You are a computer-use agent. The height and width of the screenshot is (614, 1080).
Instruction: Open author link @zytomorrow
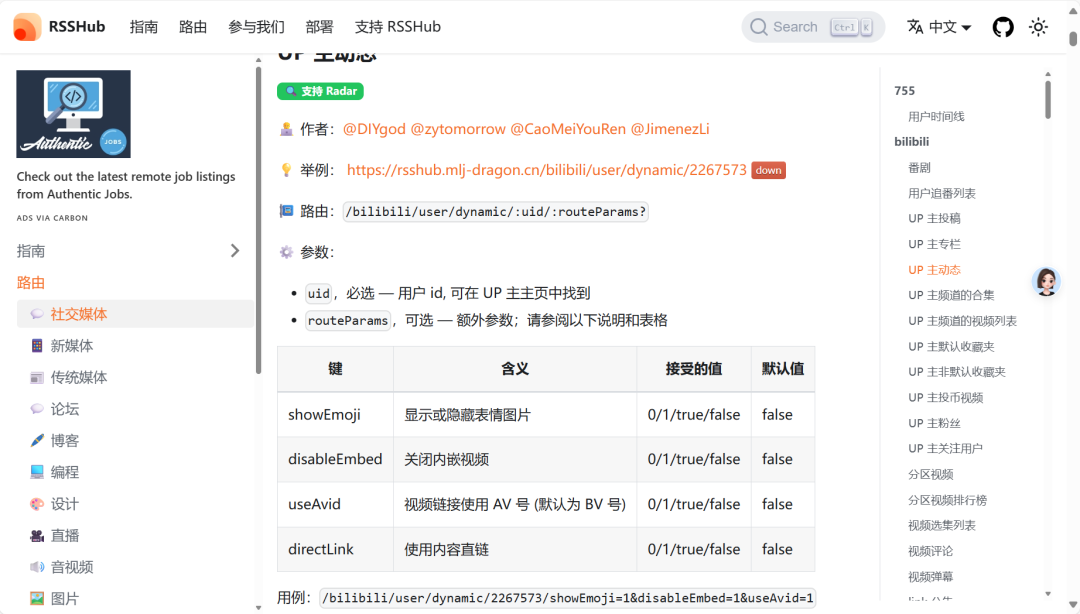[457, 129]
